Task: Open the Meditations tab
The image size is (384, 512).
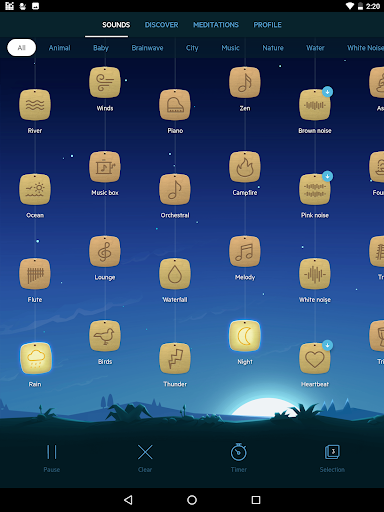Action: (216, 25)
